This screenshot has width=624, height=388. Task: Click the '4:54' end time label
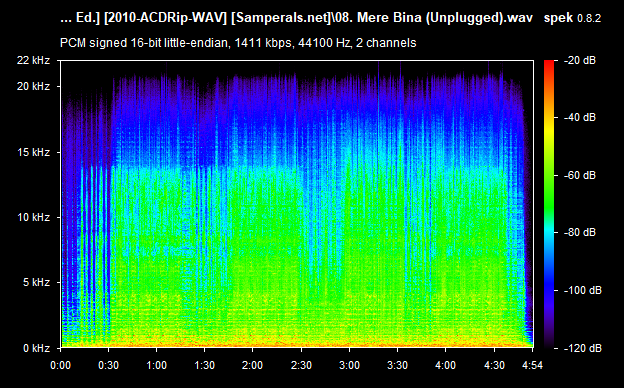(x=532, y=365)
